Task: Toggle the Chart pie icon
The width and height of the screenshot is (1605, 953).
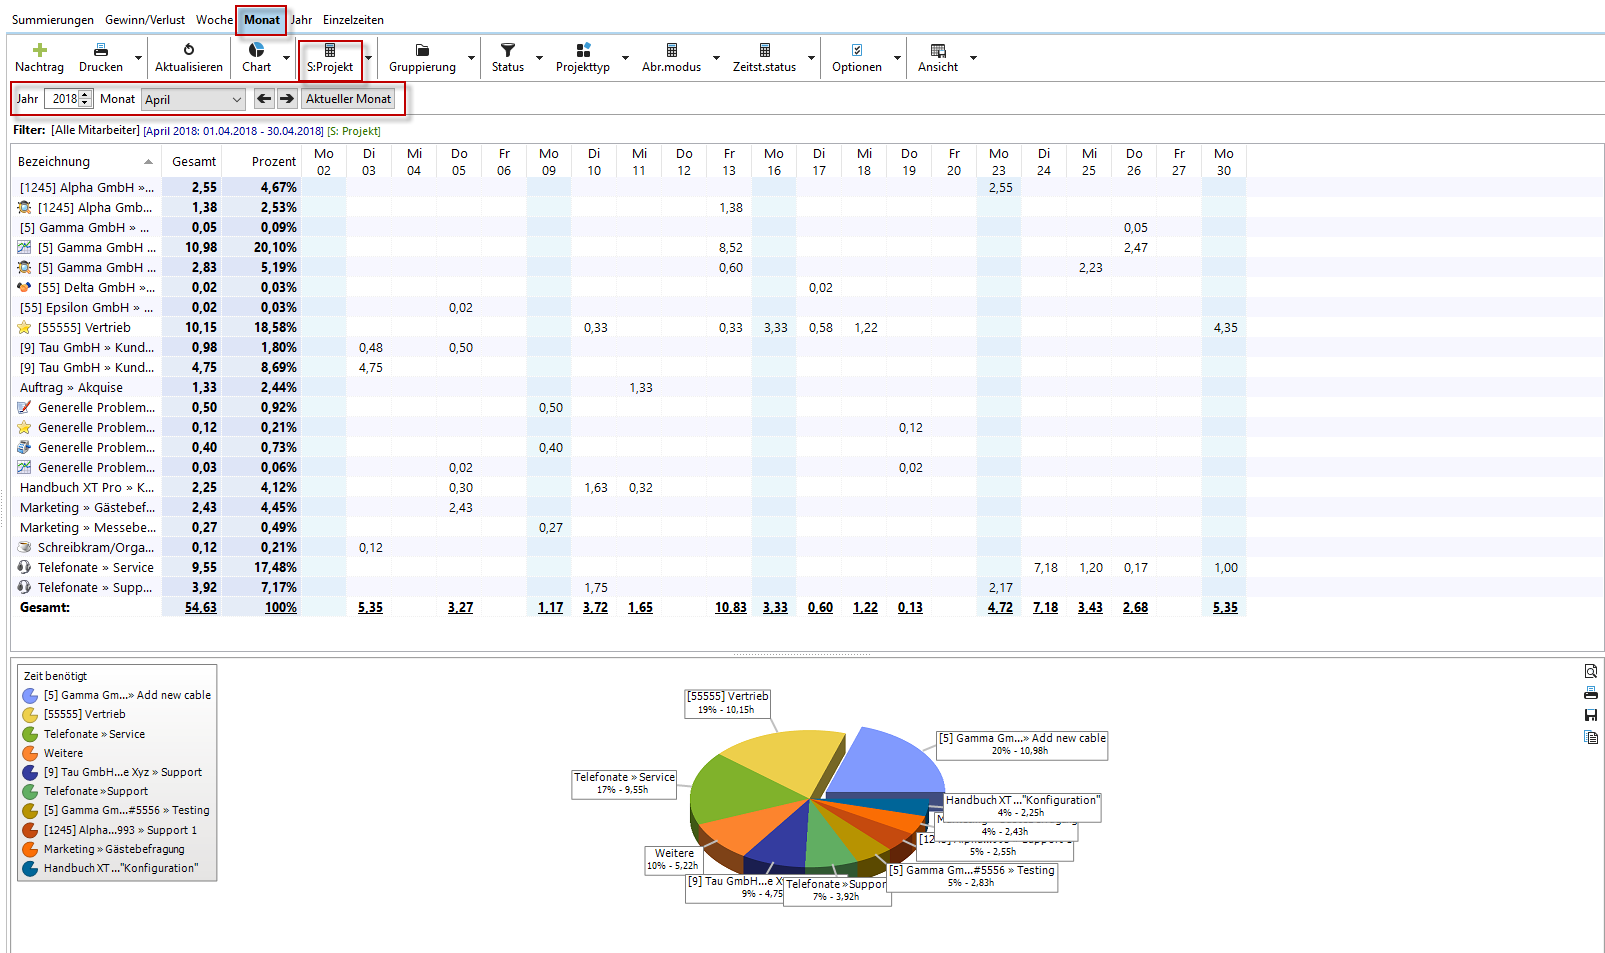Action: pos(256,50)
